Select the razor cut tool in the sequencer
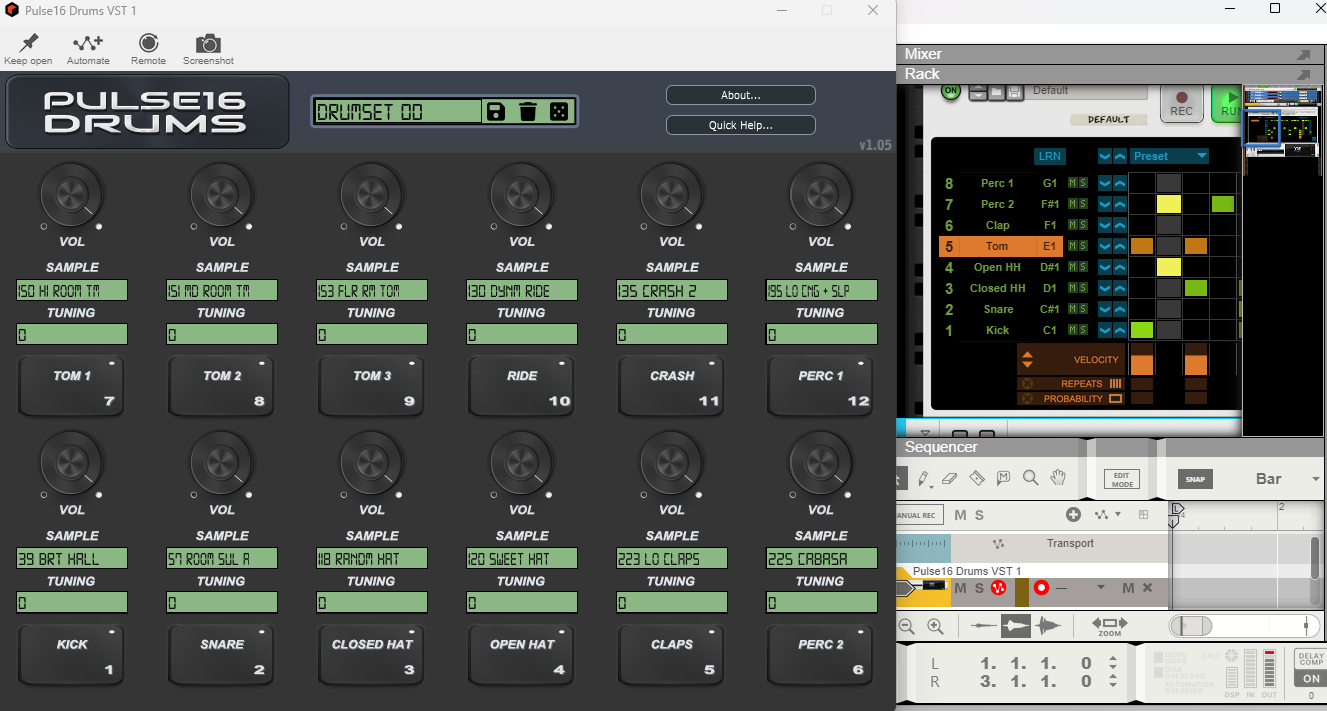This screenshot has height=711, width=1327. tap(976, 478)
